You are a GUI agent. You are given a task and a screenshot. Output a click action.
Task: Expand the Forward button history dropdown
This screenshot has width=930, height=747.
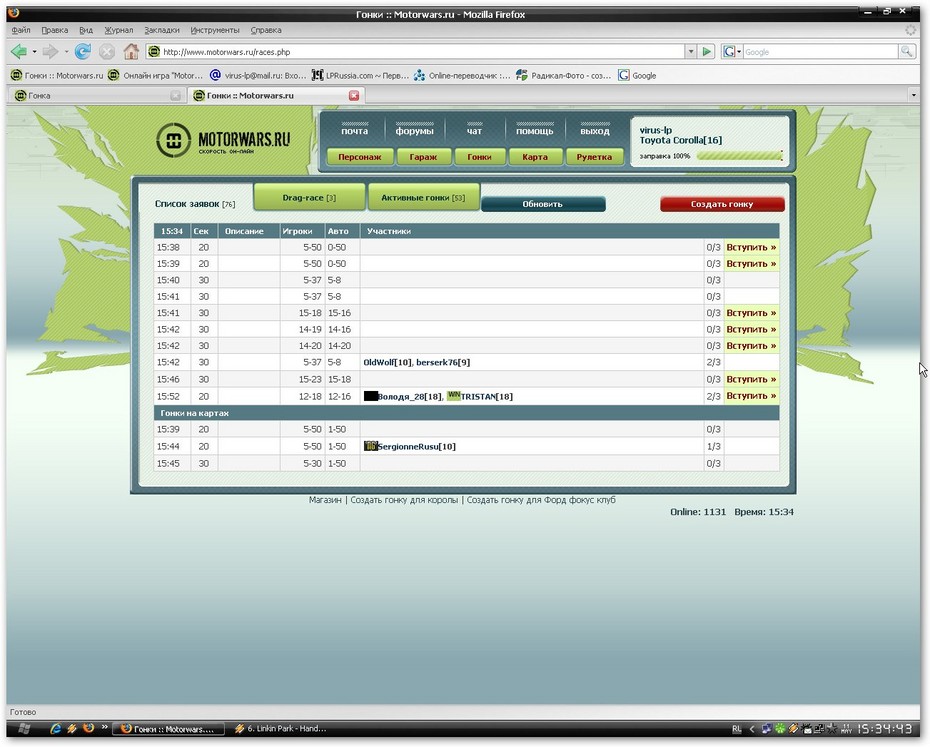pos(66,52)
